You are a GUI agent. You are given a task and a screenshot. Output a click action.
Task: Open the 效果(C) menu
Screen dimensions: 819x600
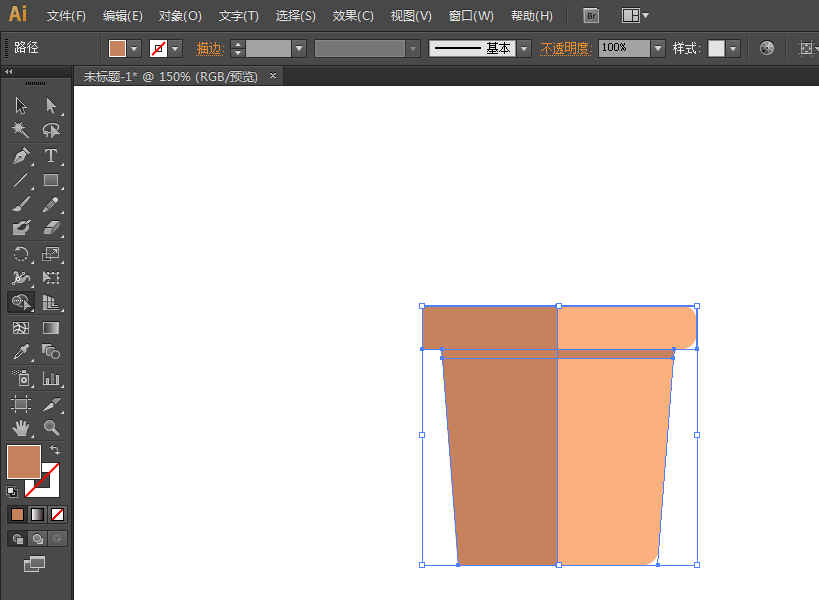click(353, 16)
